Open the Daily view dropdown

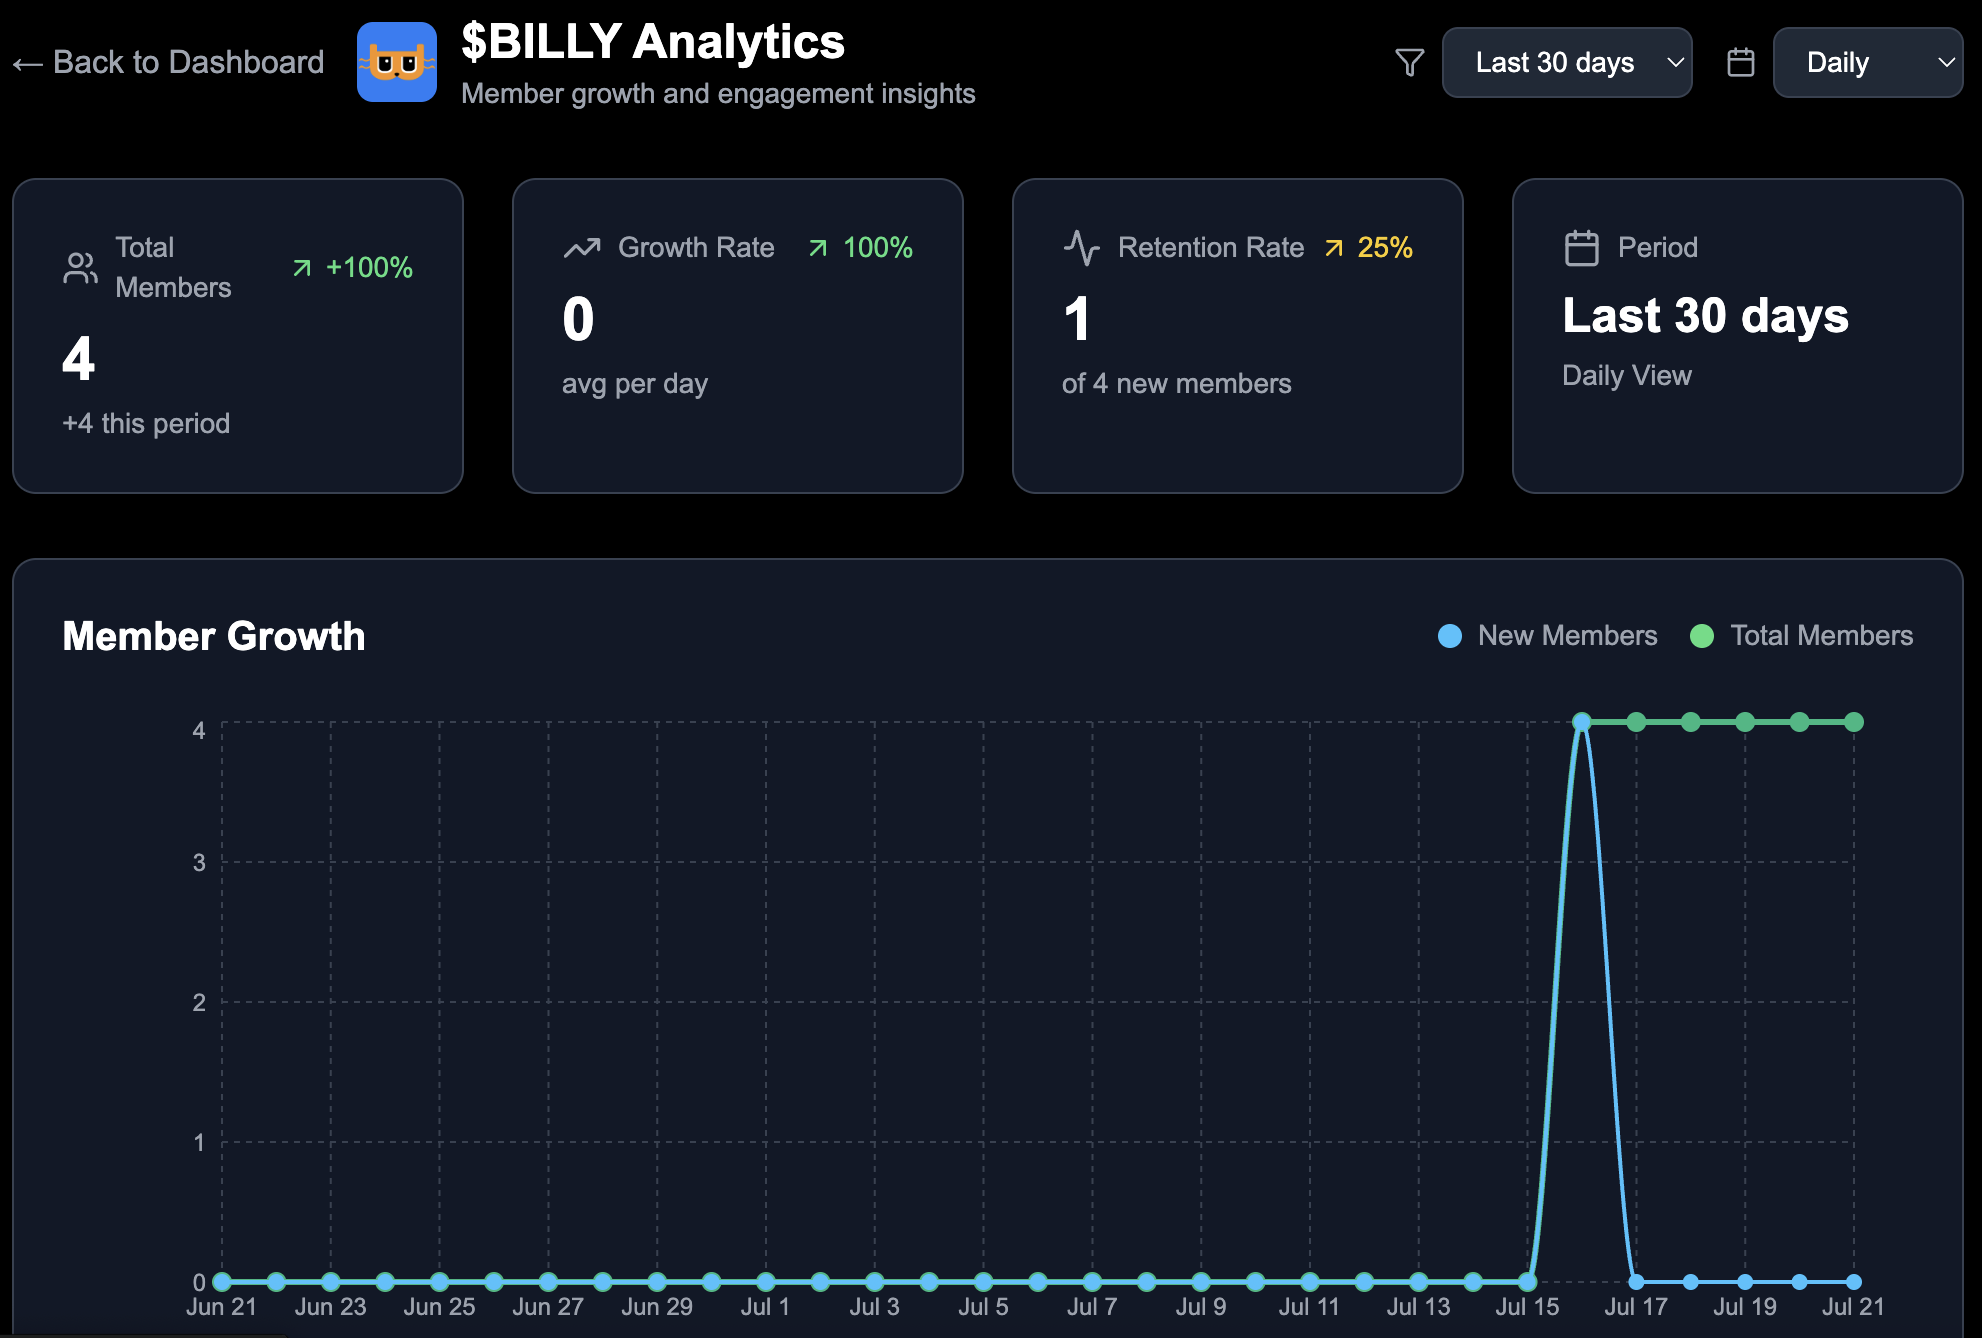[x=1867, y=62]
